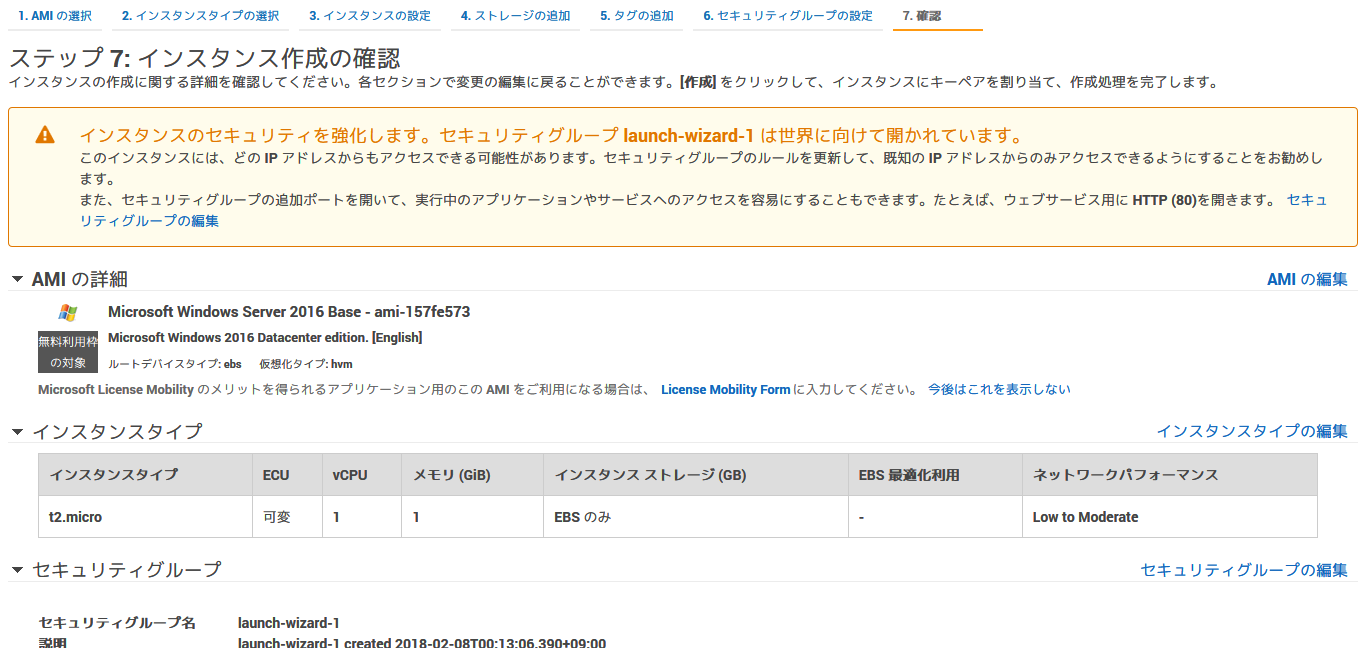This screenshot has width=1358, height=648.
Task: Go to step 4. ストレージの追加 tab
Action: pyautogui.click(x=515, y=16)
